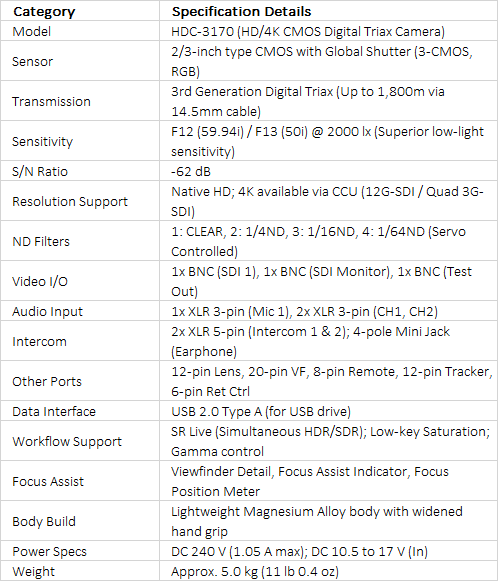
Task: Select the Resolution Support cell
Action: pos(80,201)
